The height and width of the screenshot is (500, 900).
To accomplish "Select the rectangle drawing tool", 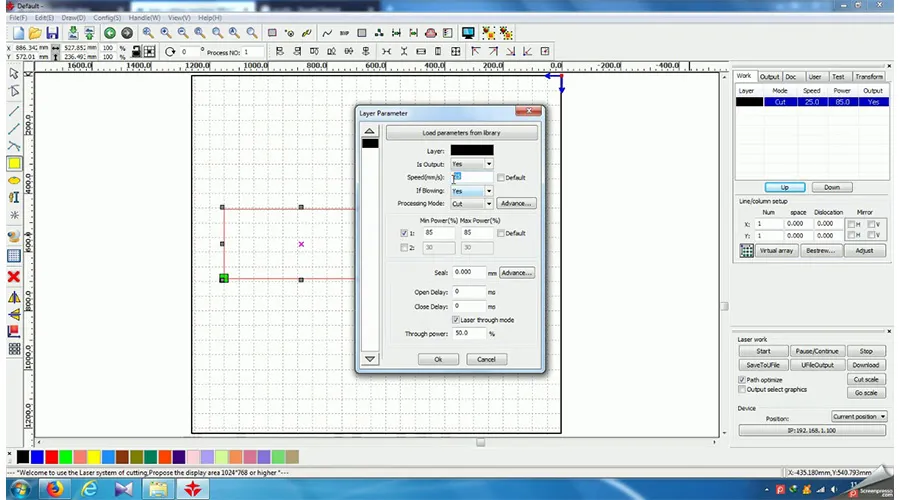I will [x=14, y=163].
